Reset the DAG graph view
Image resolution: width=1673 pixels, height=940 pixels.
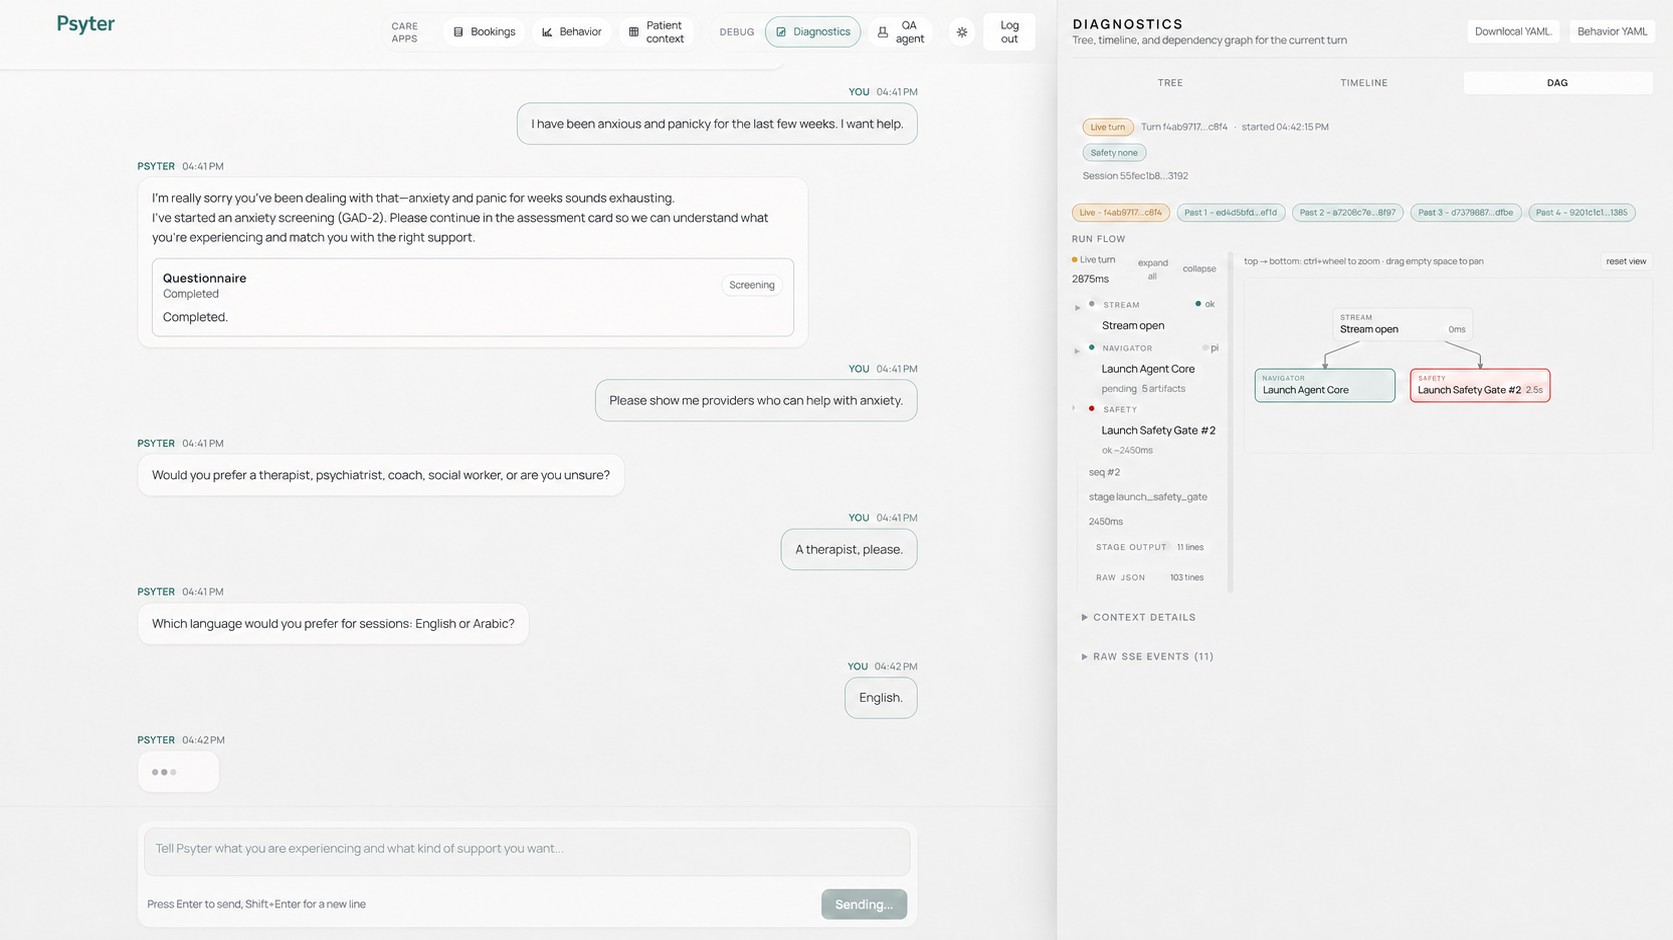point(1626,261)
